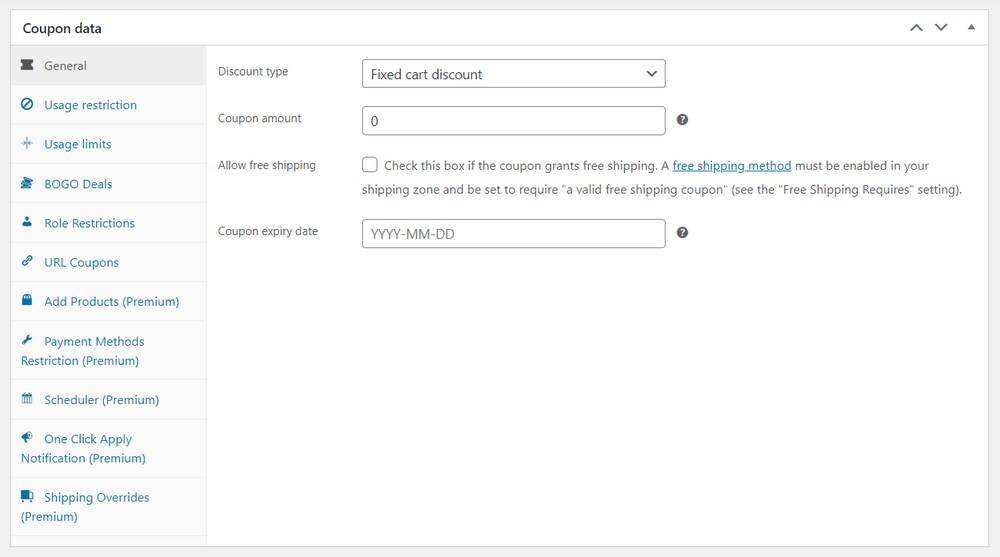Click the Scheduler calendar icon
Screen dimensions: 1000x557
click(27, 399)
